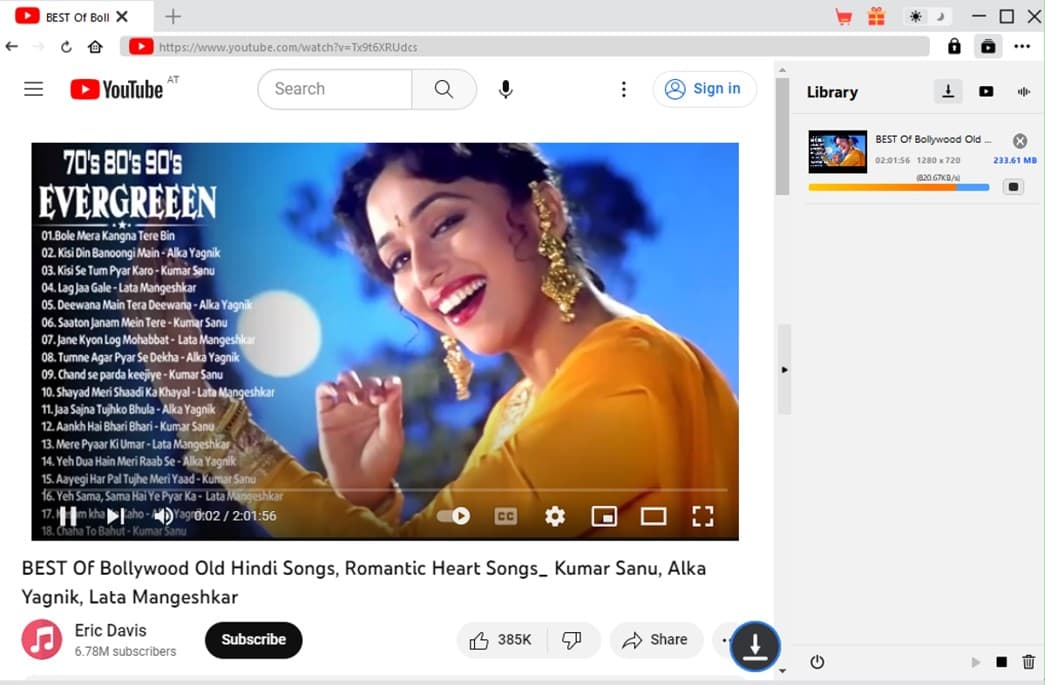Viewport: 1045px width, 685px height.
Task: Open the shopping cart icon
Action: tap(843, 17)
